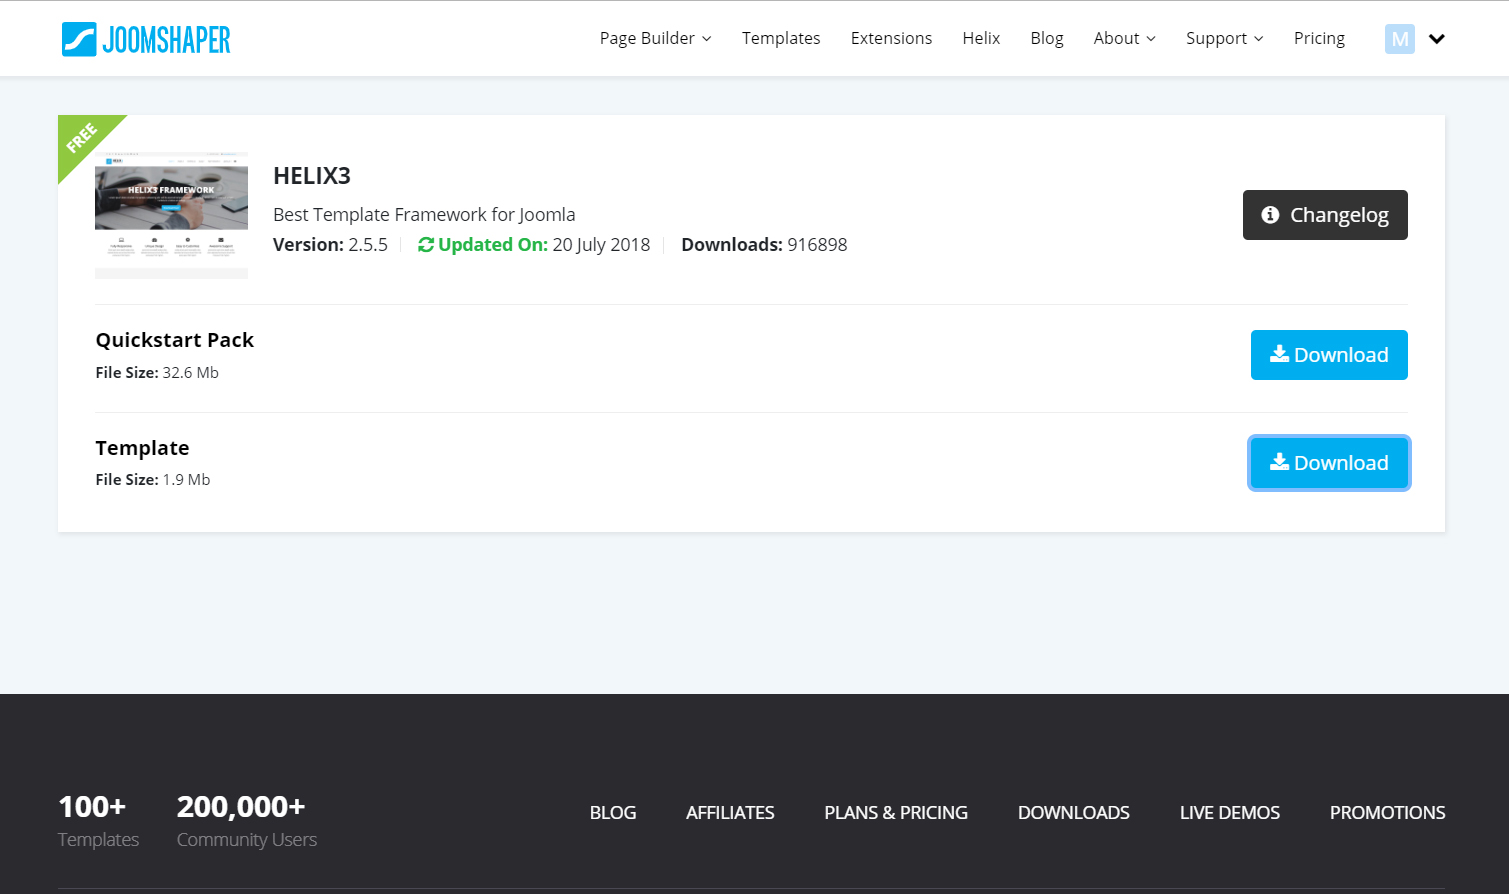The image size is (1509, 894).
Task: Click the 'File Size: 1.9 Mb' text
Action: coord(153,479)
